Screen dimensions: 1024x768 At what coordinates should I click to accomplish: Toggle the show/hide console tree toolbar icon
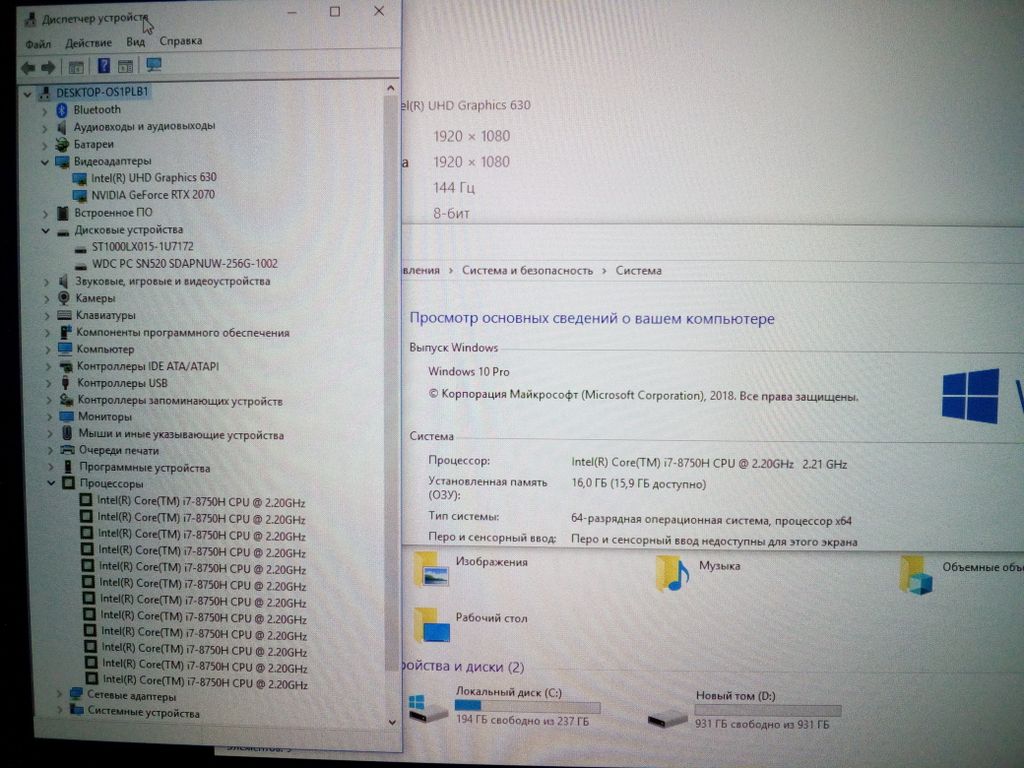coord(75,67)
